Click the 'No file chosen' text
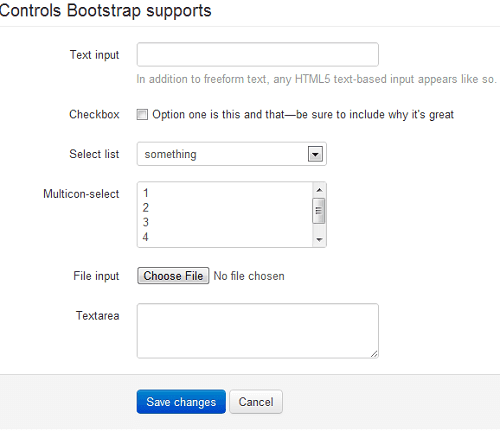Screen dimensions: 500x444 [x=249, y=276]
